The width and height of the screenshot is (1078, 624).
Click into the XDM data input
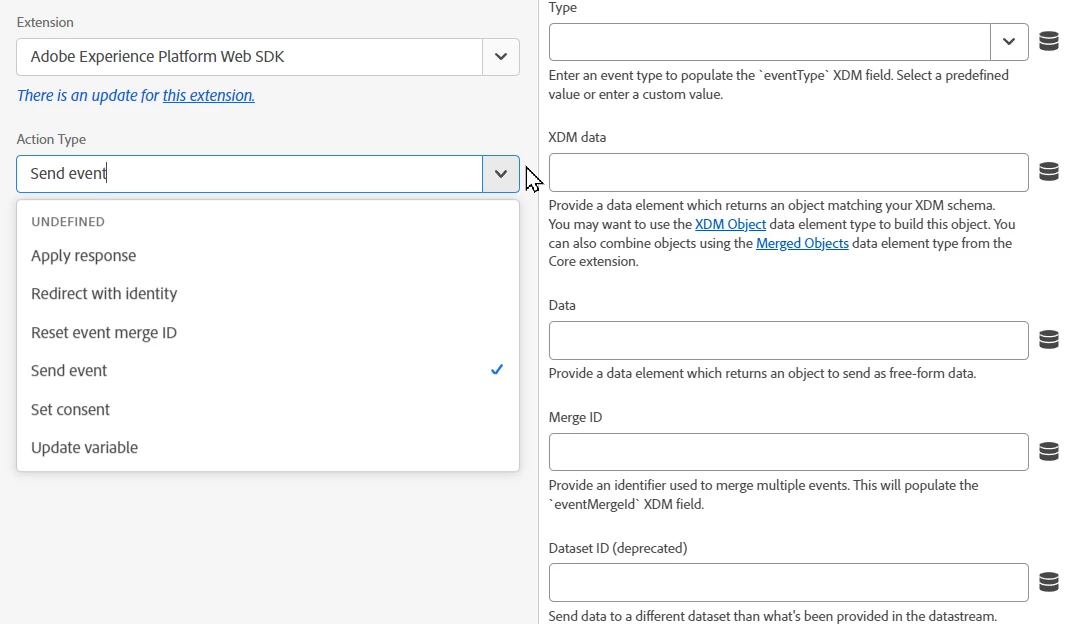(x=789, y=172)
